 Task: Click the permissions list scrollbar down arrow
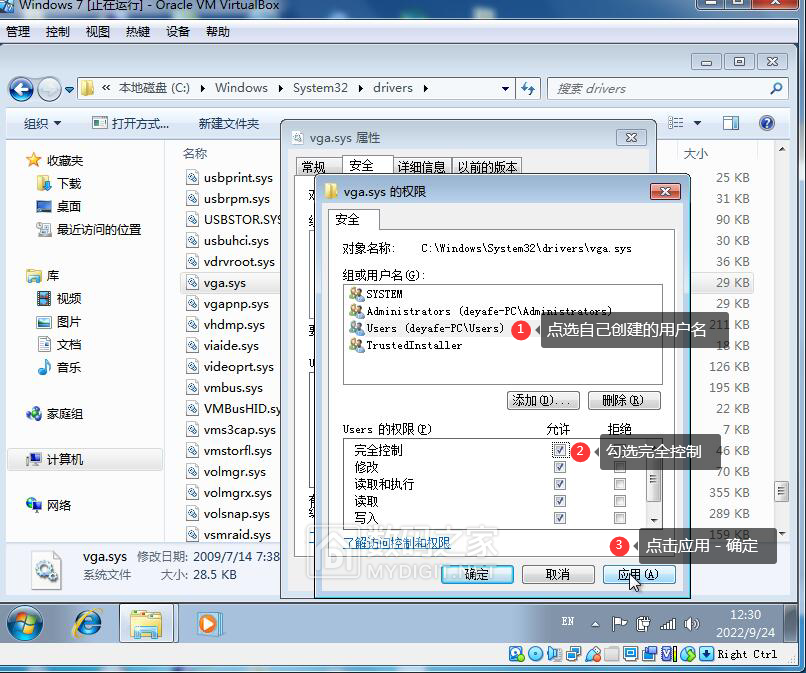pos(654,520)
